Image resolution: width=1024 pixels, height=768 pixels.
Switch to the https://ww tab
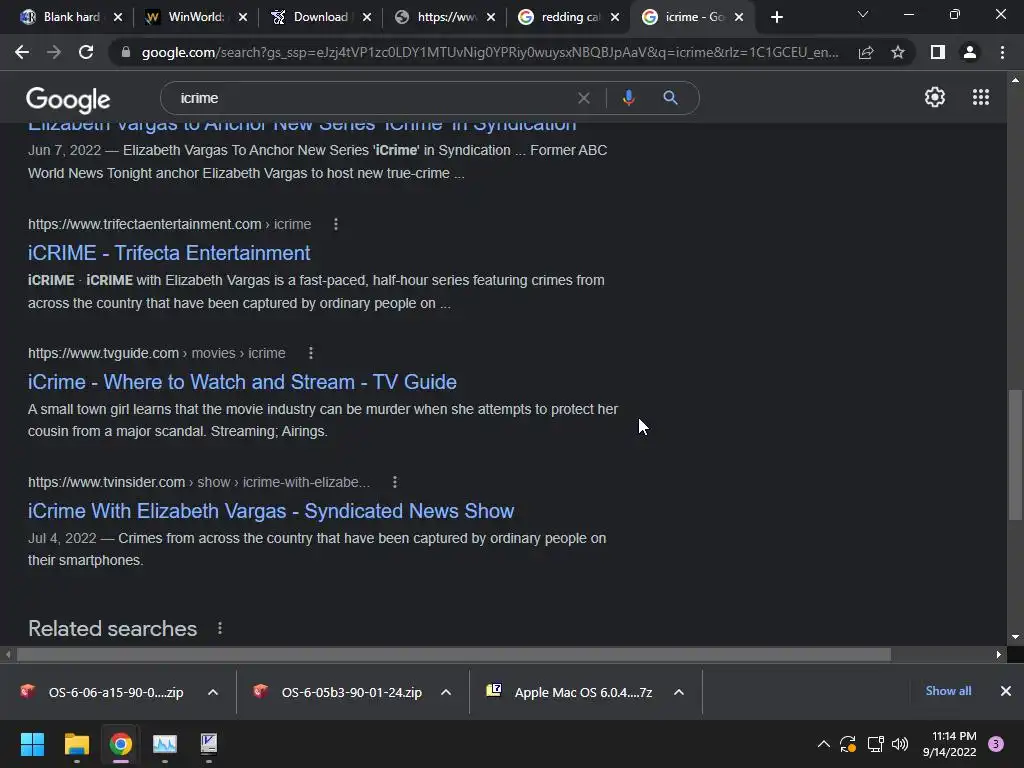(447, 17)
